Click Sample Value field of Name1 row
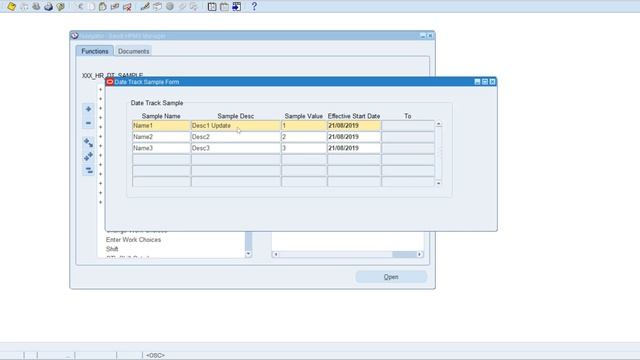 pos(304,126)
